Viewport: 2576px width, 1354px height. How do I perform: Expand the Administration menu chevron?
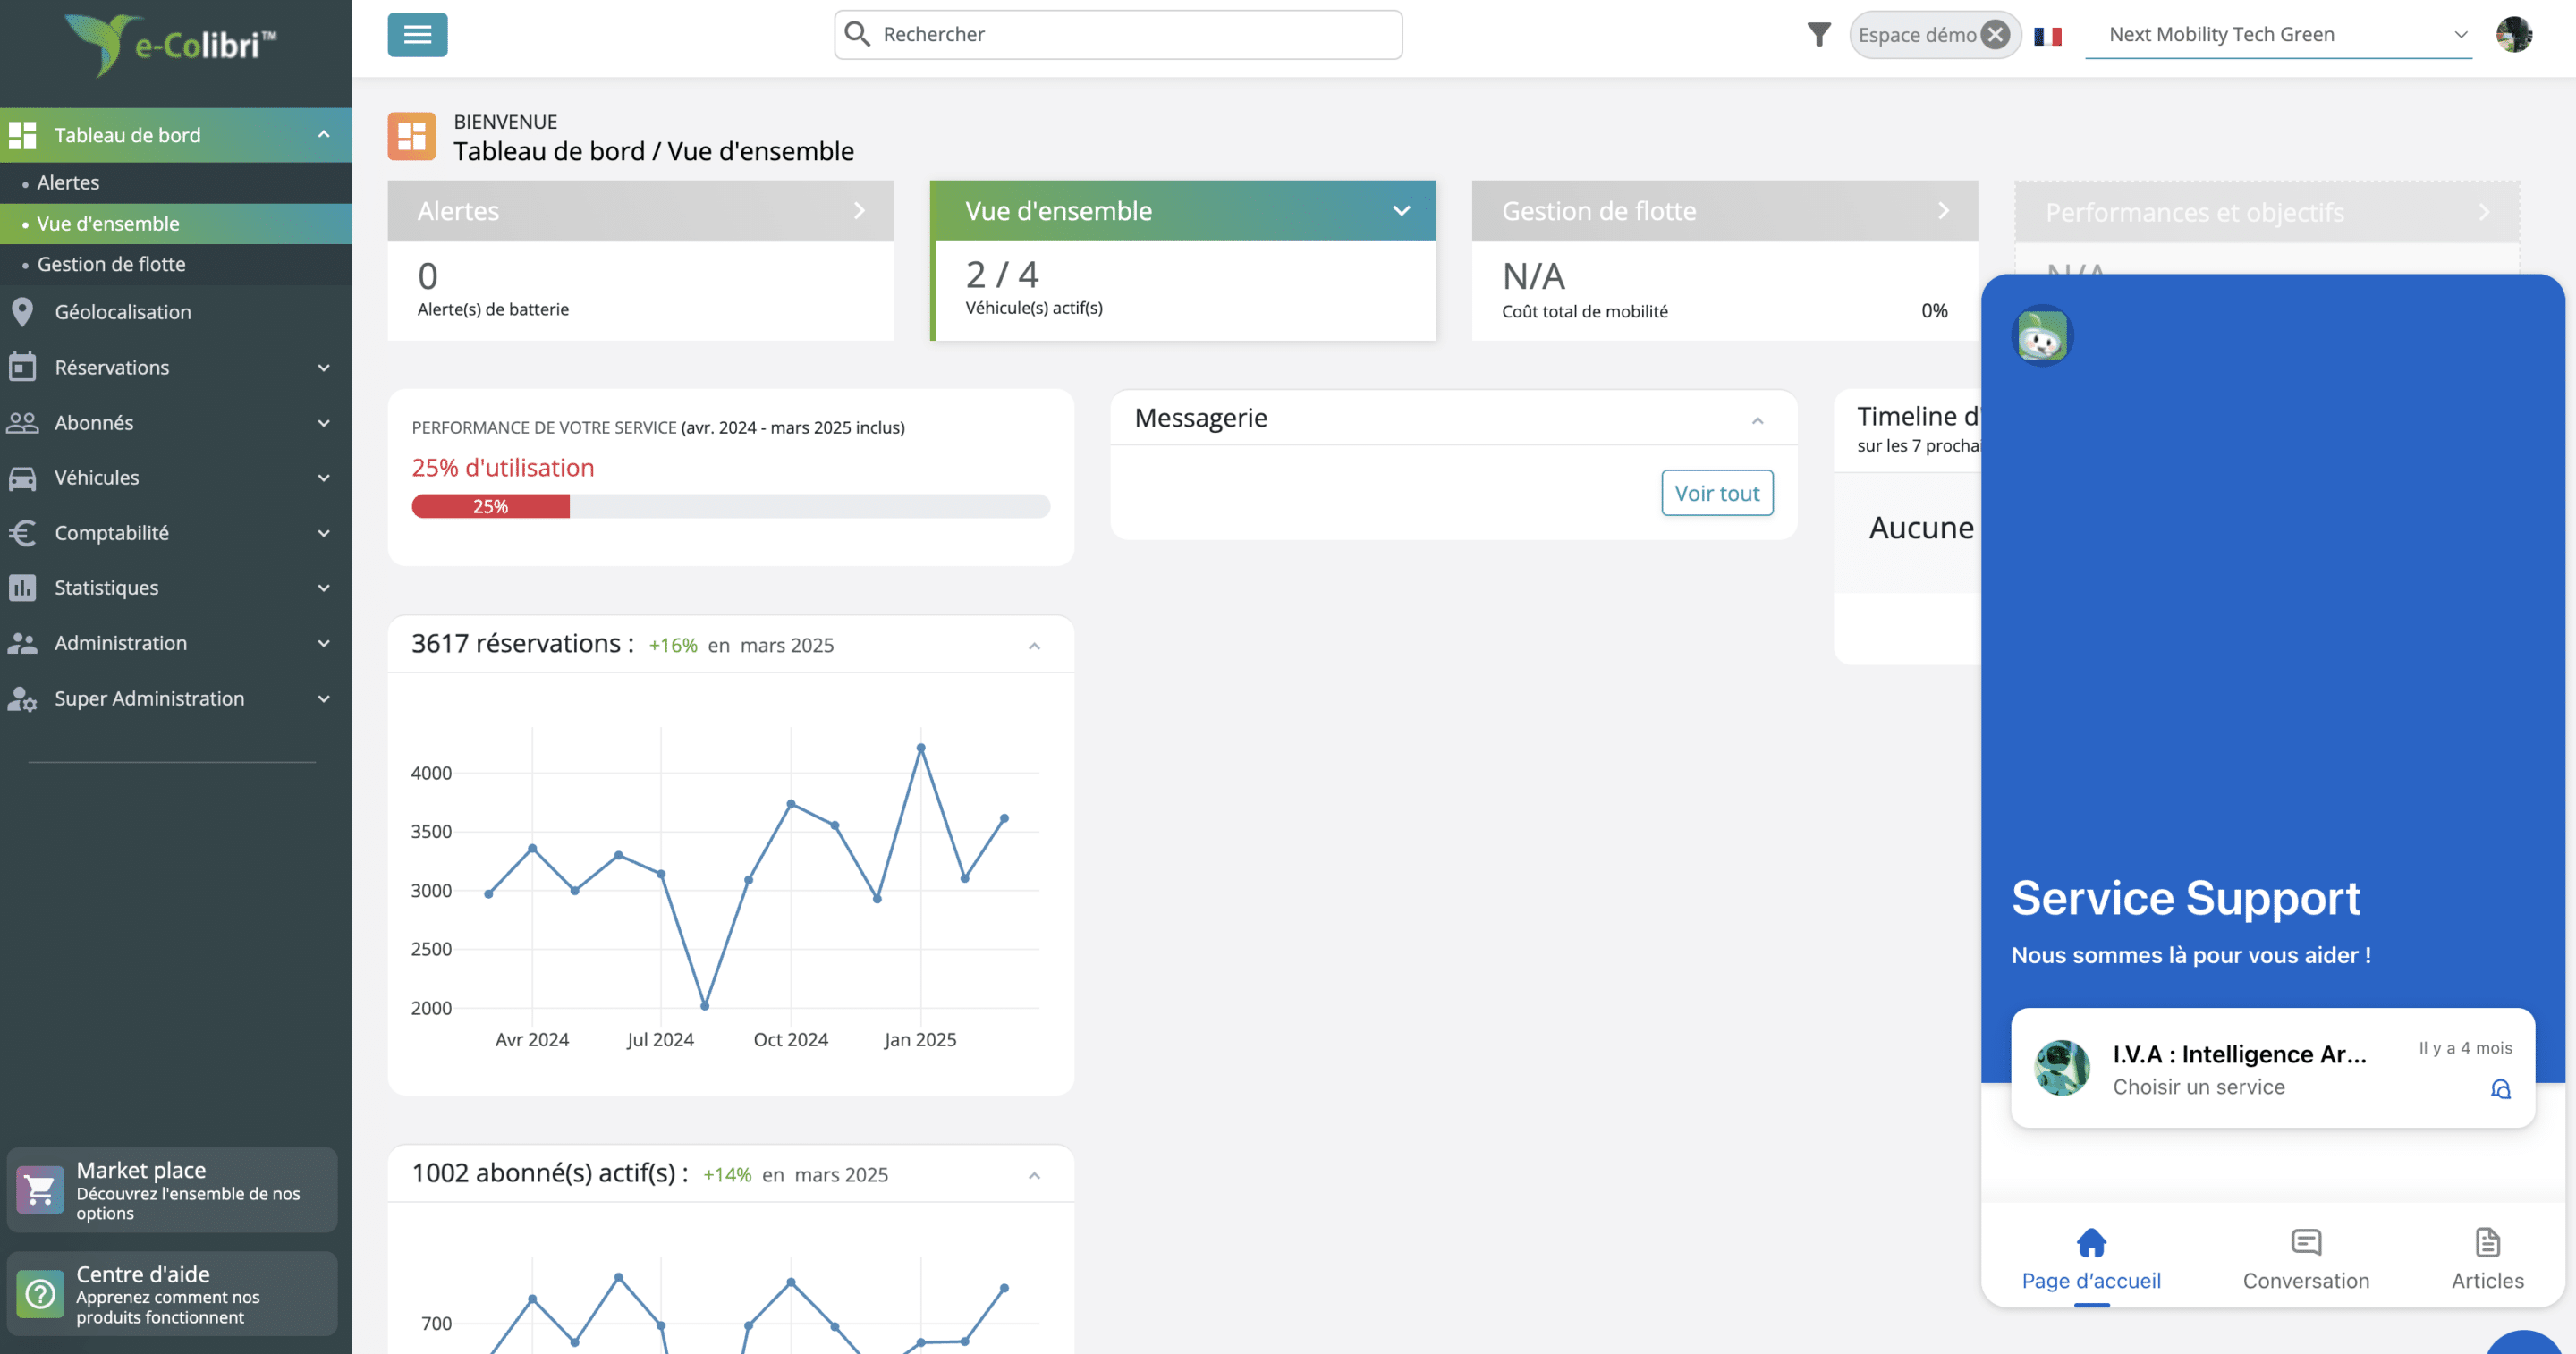coord(324,643)
